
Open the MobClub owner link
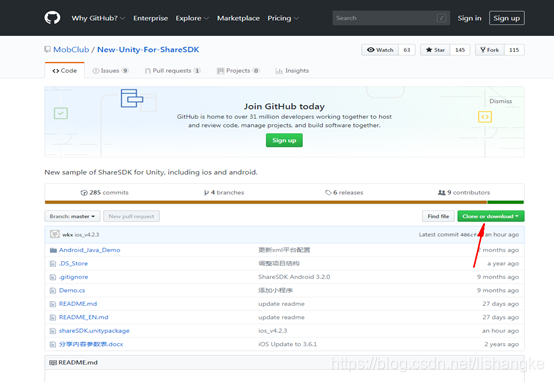click(71, 49)
